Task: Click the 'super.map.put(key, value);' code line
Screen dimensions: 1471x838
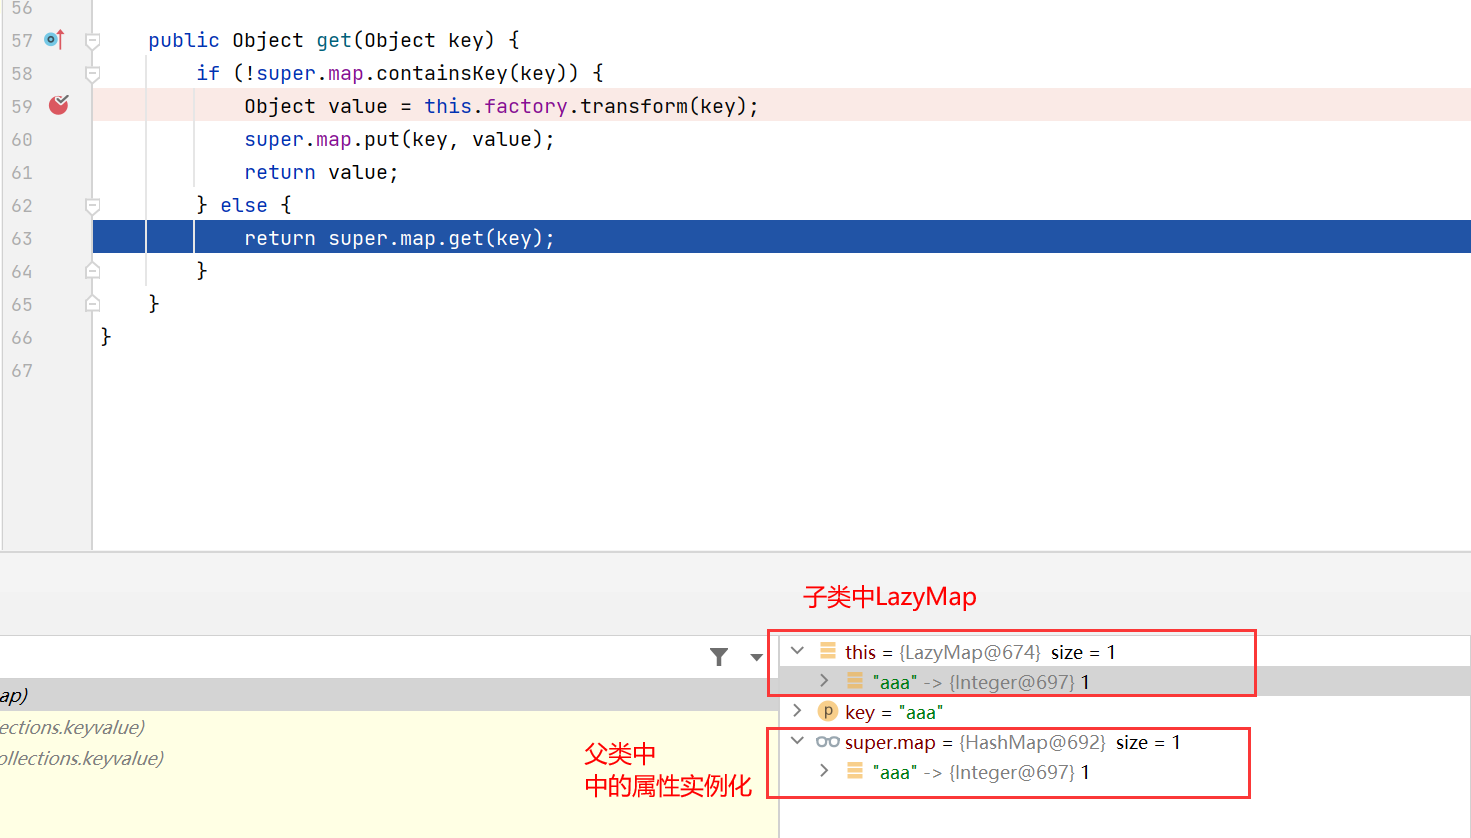Action: pos(399,139)
